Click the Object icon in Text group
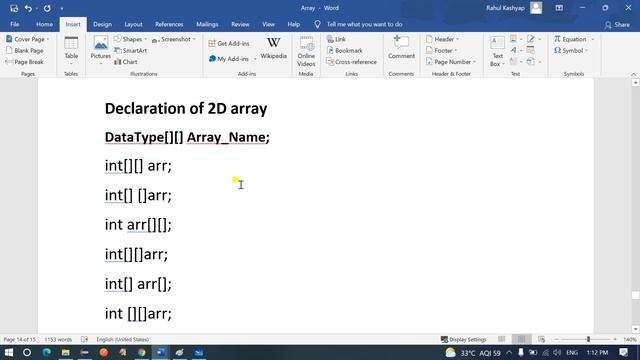Screen dimensions: 640x360 click(x=531, y=62)
